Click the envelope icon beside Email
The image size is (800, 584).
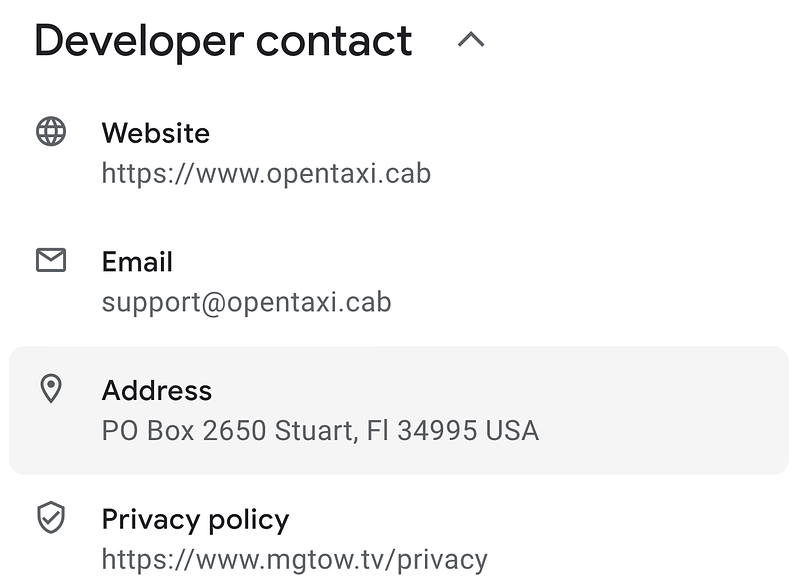click(x=51, y=260)
